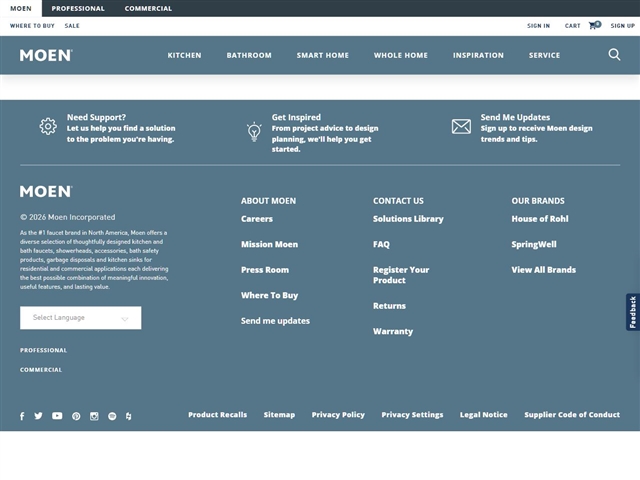
Task: Click the Send Me Updates envelope icon
Action: (461, 127)
